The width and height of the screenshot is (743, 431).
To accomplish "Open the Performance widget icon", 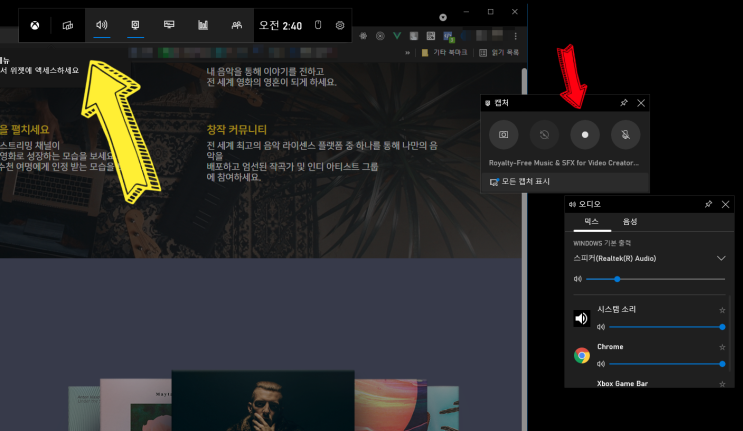I will [x=169, y=25].
